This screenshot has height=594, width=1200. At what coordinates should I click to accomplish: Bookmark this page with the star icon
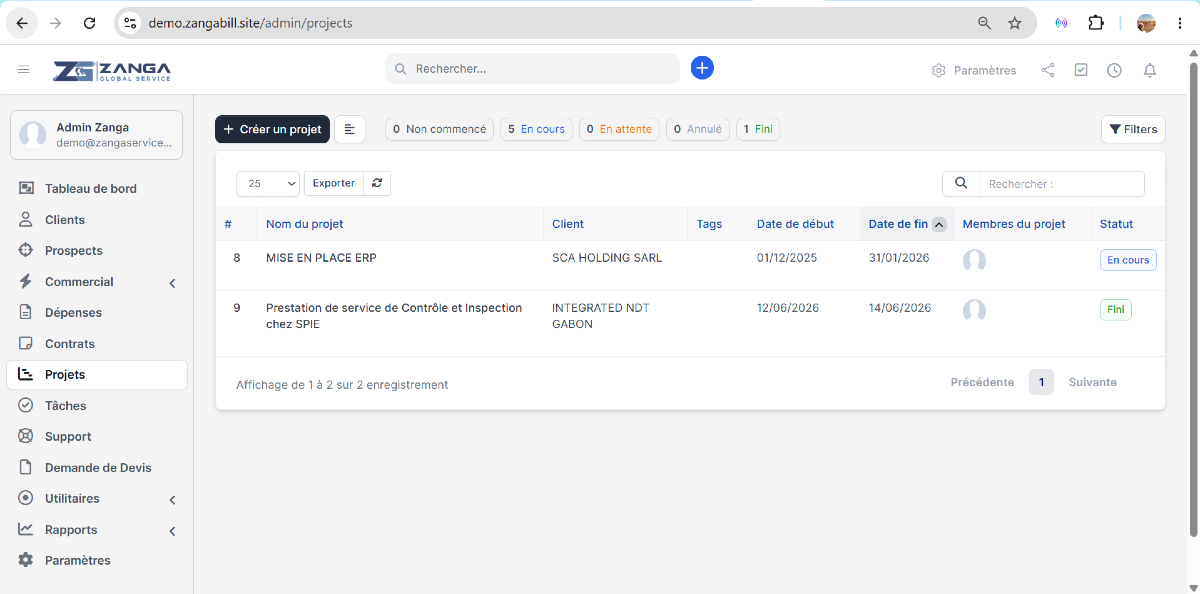click(1015, 22)
